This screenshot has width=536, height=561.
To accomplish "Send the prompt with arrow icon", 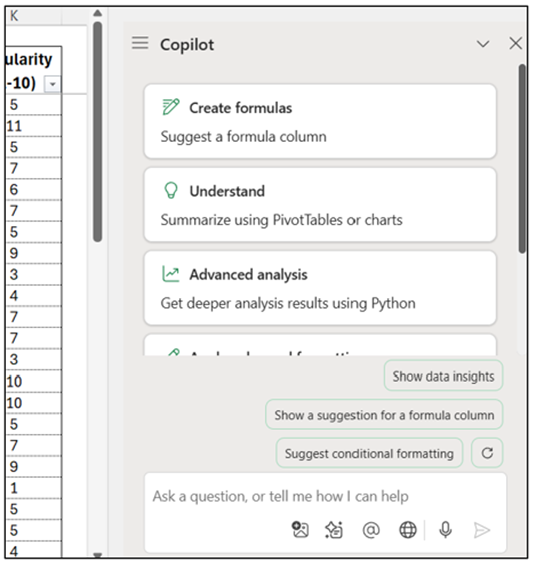I will coord(481,530).
